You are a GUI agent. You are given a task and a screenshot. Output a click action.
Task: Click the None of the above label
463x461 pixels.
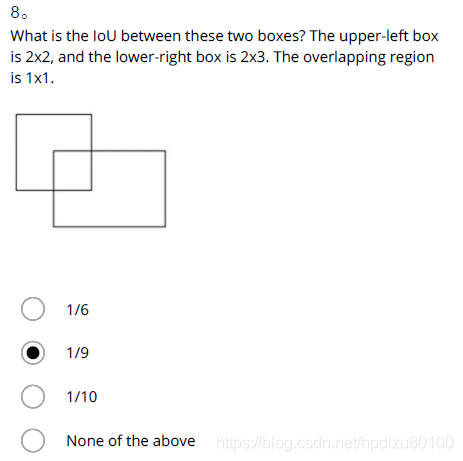click(131, 441)
